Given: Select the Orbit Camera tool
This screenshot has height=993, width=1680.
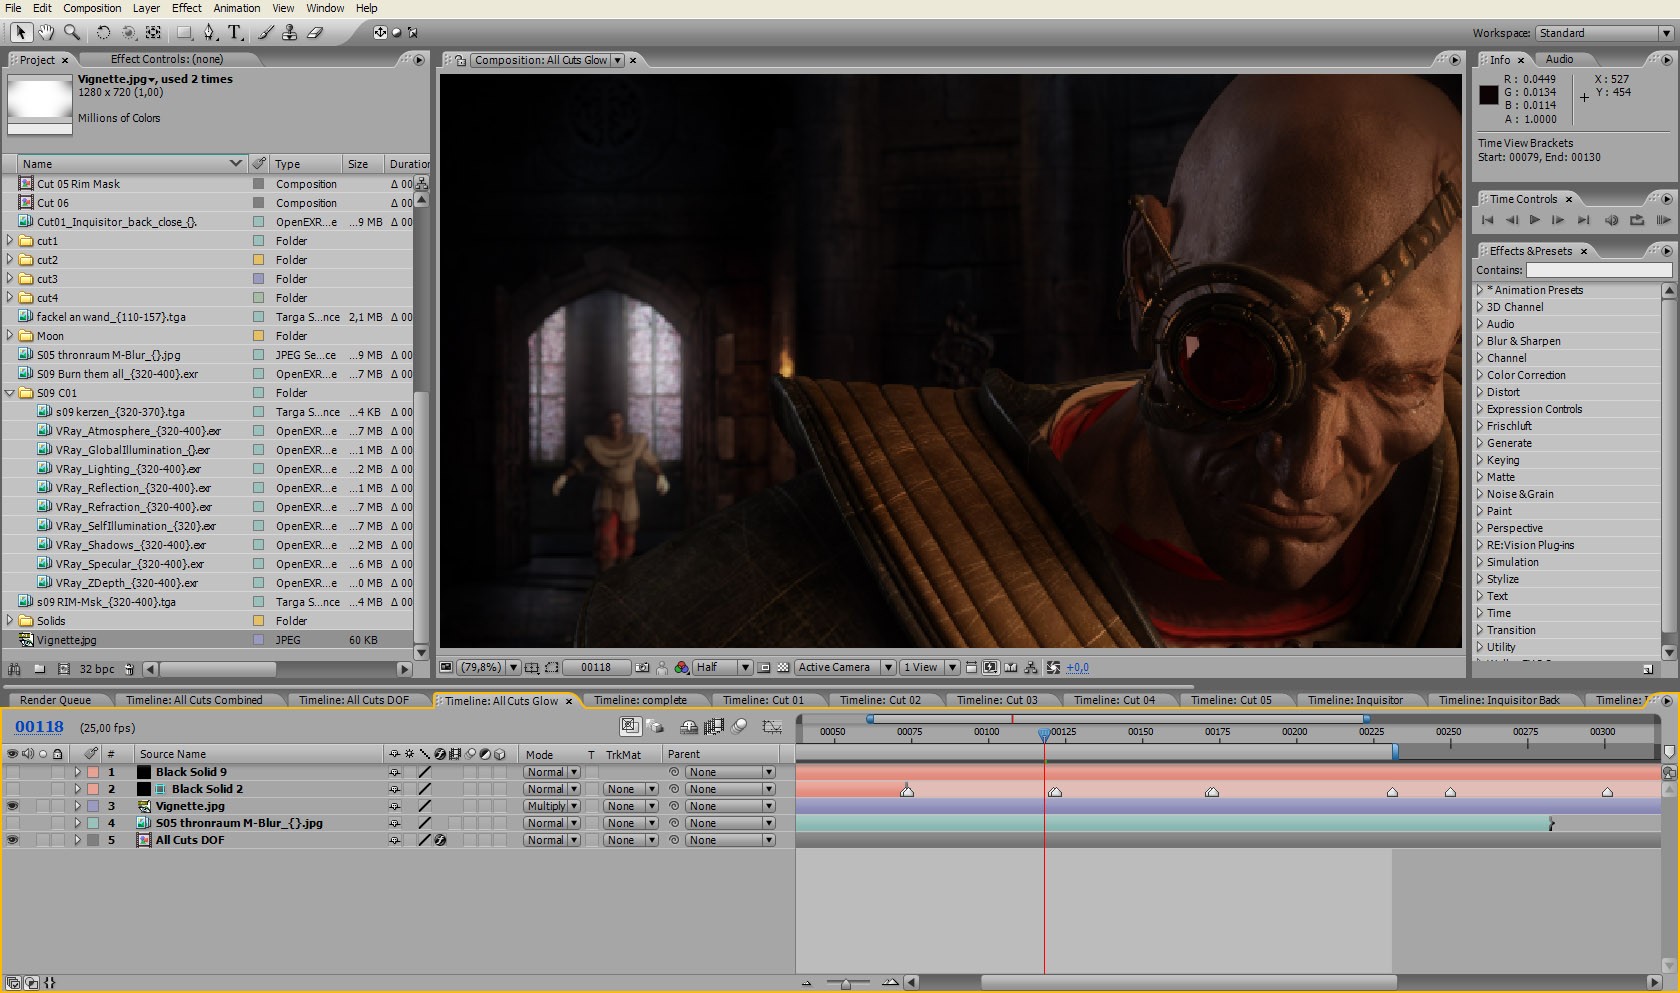Looking at the screenshot, I should click(x=128, y=32).
